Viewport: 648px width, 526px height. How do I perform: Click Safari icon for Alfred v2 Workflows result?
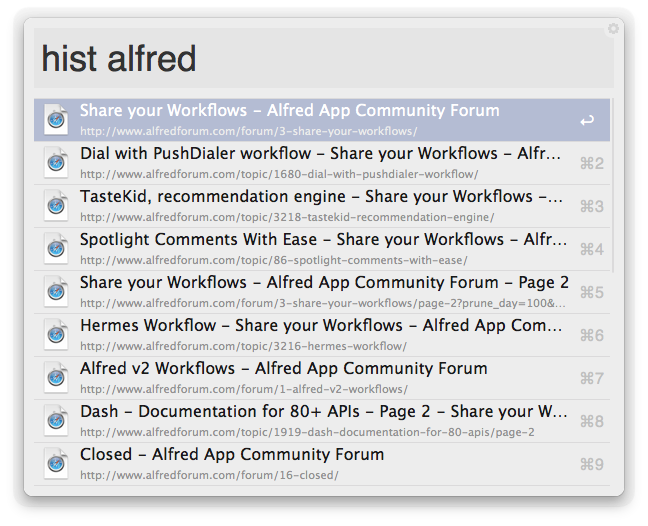point(57,378)
